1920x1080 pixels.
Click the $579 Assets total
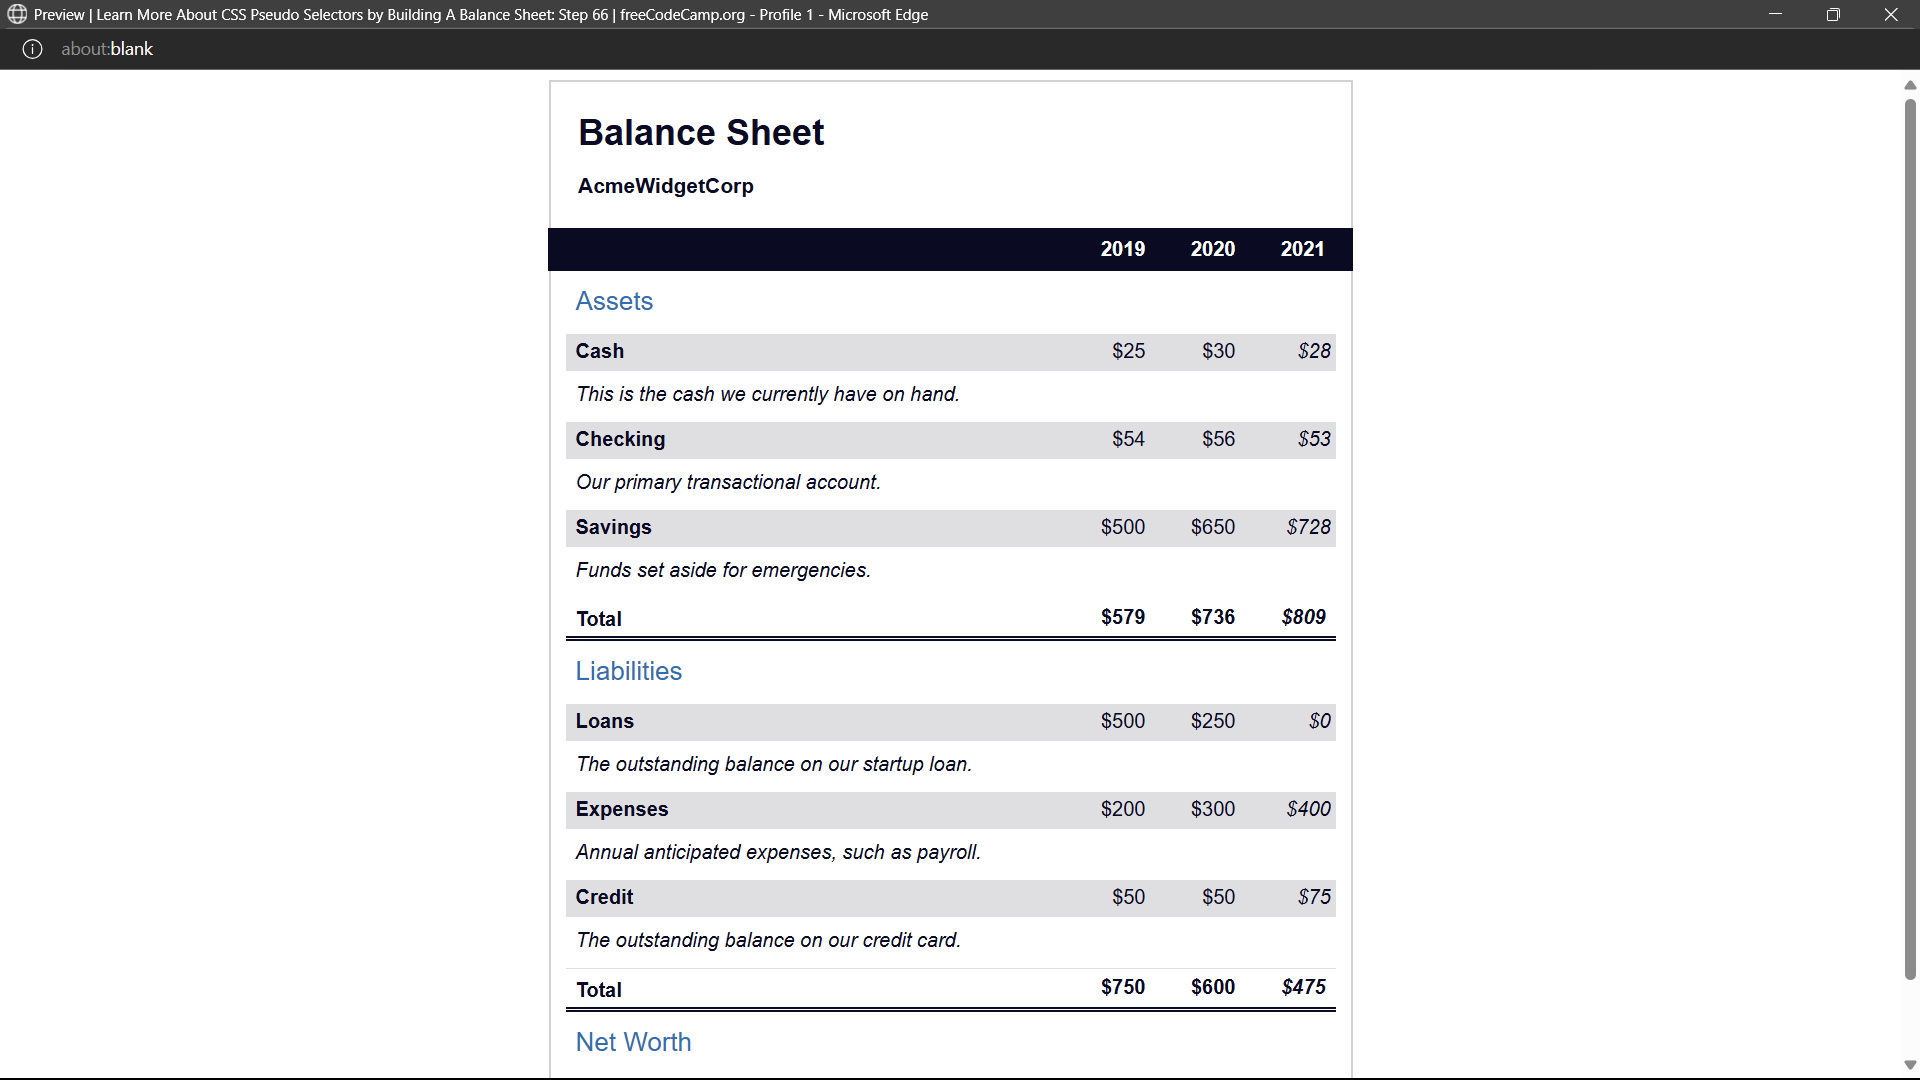1123,617
